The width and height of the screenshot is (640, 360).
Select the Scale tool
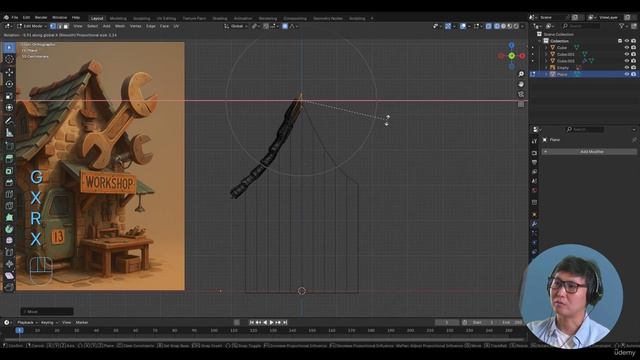point(9,96)
